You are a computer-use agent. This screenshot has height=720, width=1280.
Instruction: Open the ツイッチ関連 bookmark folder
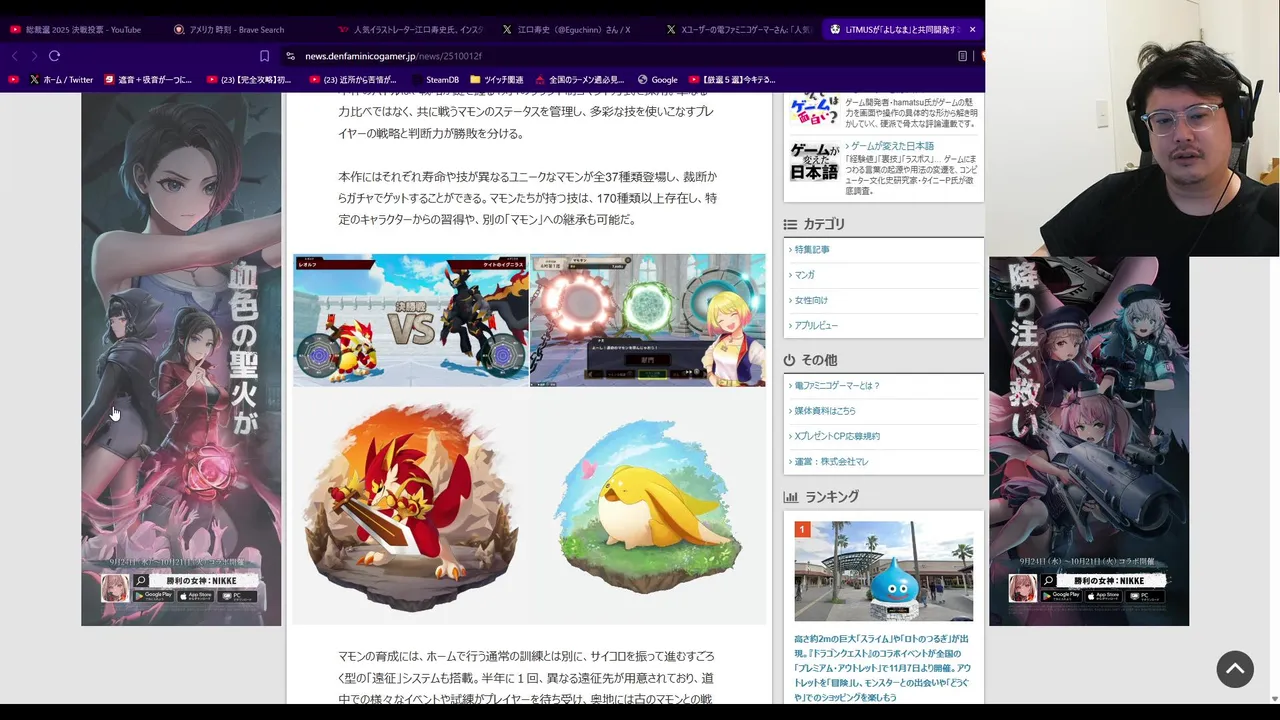[496, 80]
